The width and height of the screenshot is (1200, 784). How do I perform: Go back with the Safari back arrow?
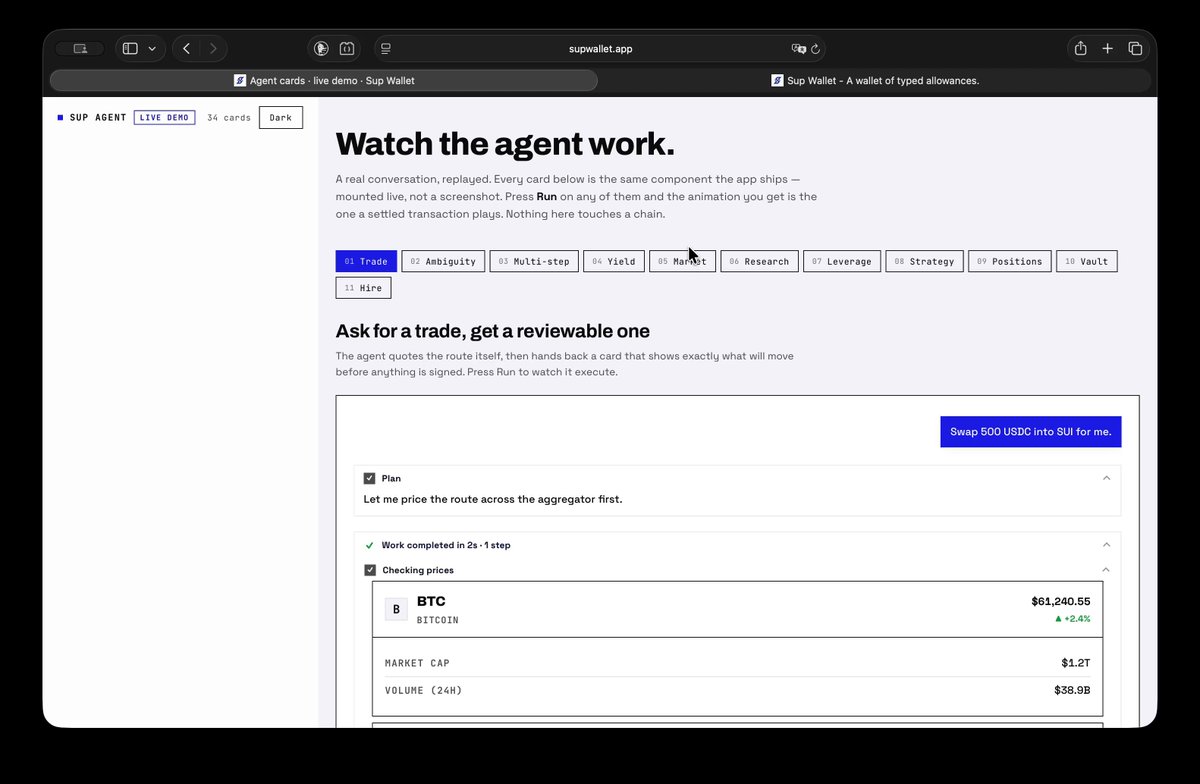186,48
